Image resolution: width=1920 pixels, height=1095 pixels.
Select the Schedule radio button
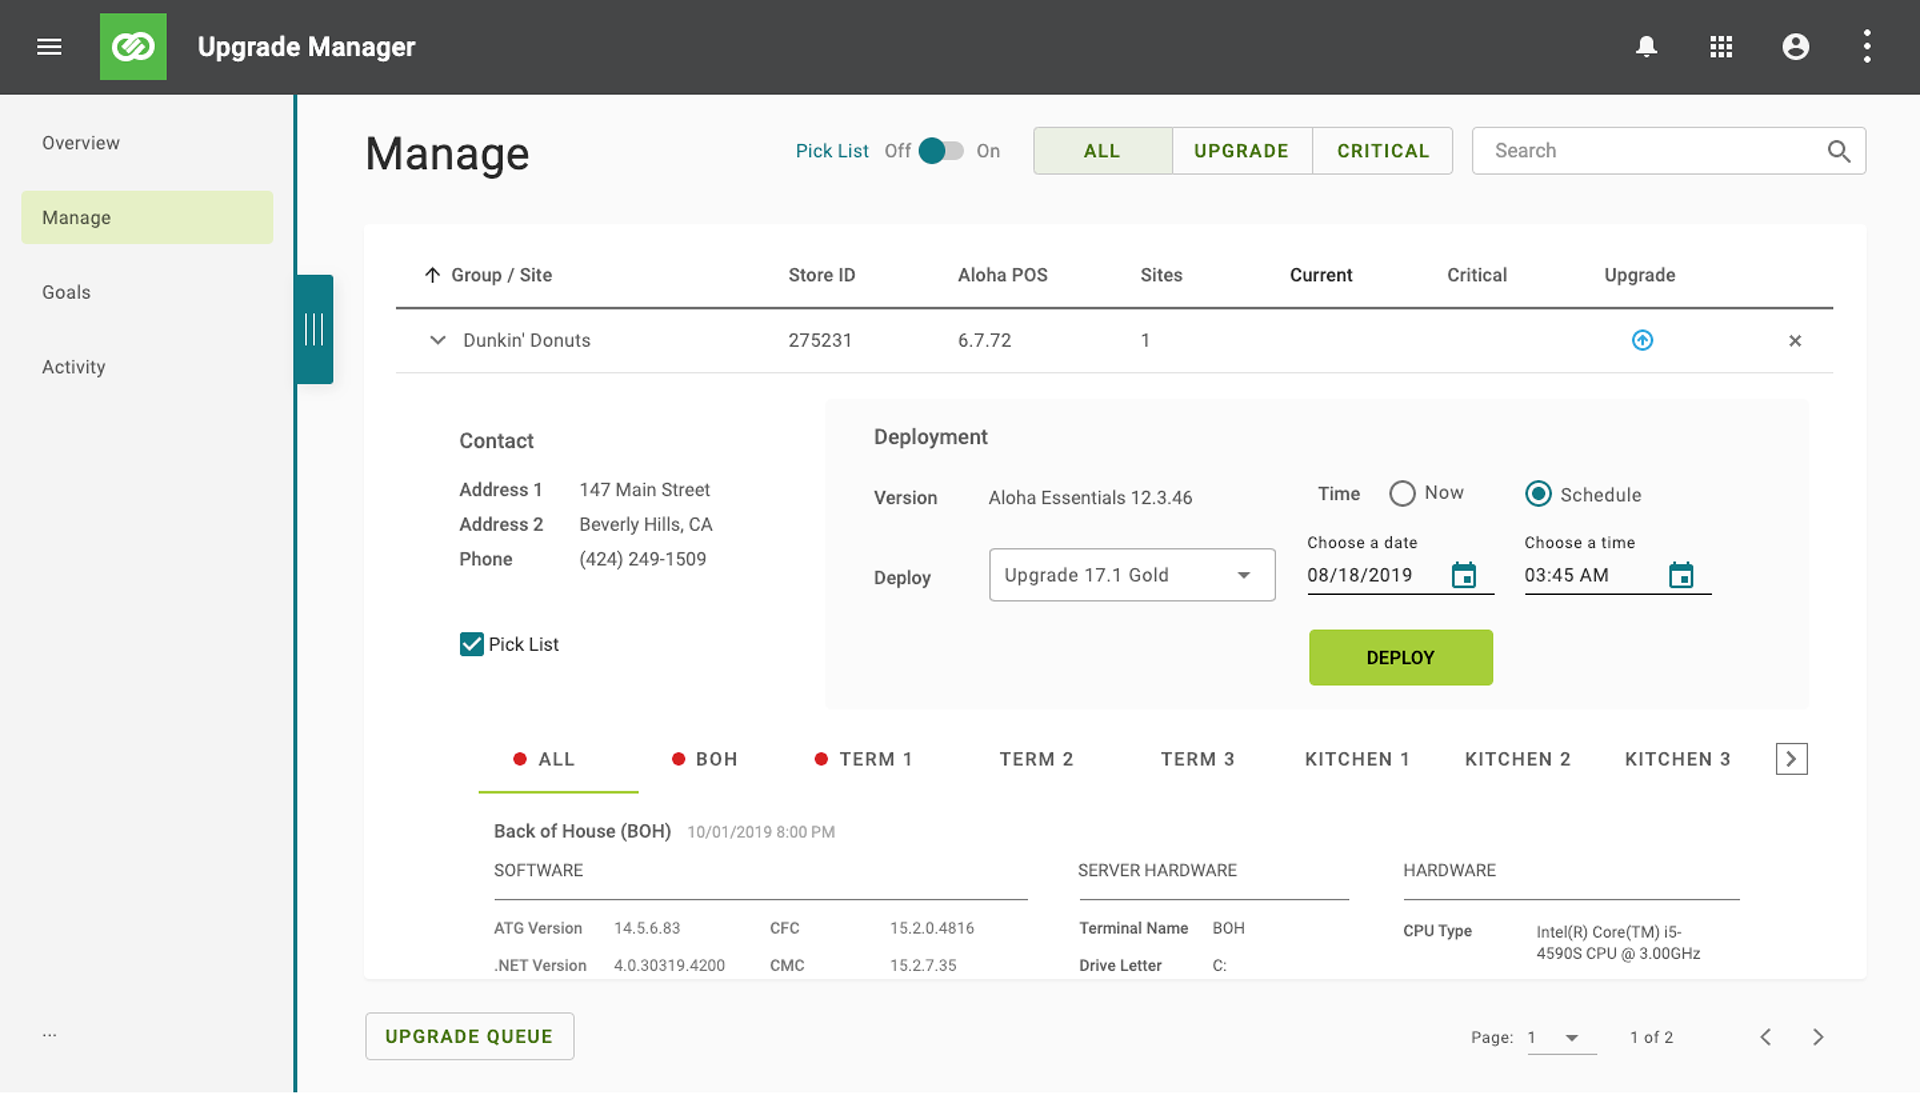coord(1538,494)
